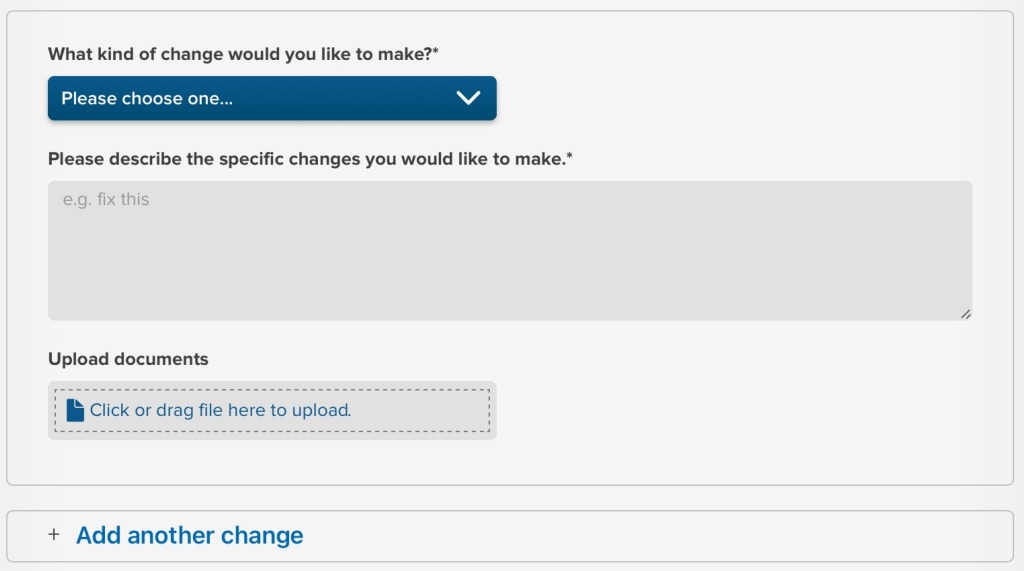Click the blank area right of the 'Add another change' text
Viewport: 1024px width, 571px height.
tap(653, 536)
